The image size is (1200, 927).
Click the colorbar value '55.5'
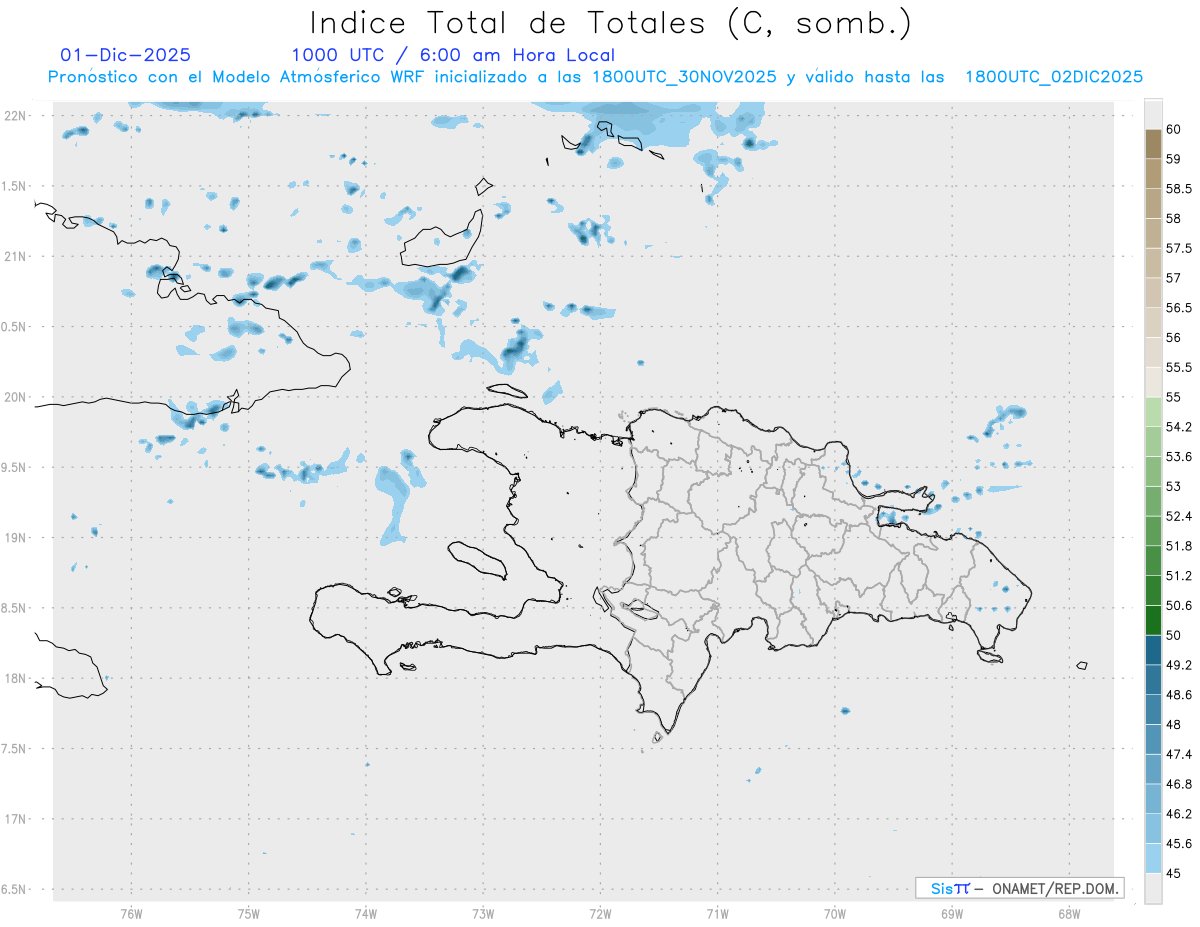(1178, 367)
